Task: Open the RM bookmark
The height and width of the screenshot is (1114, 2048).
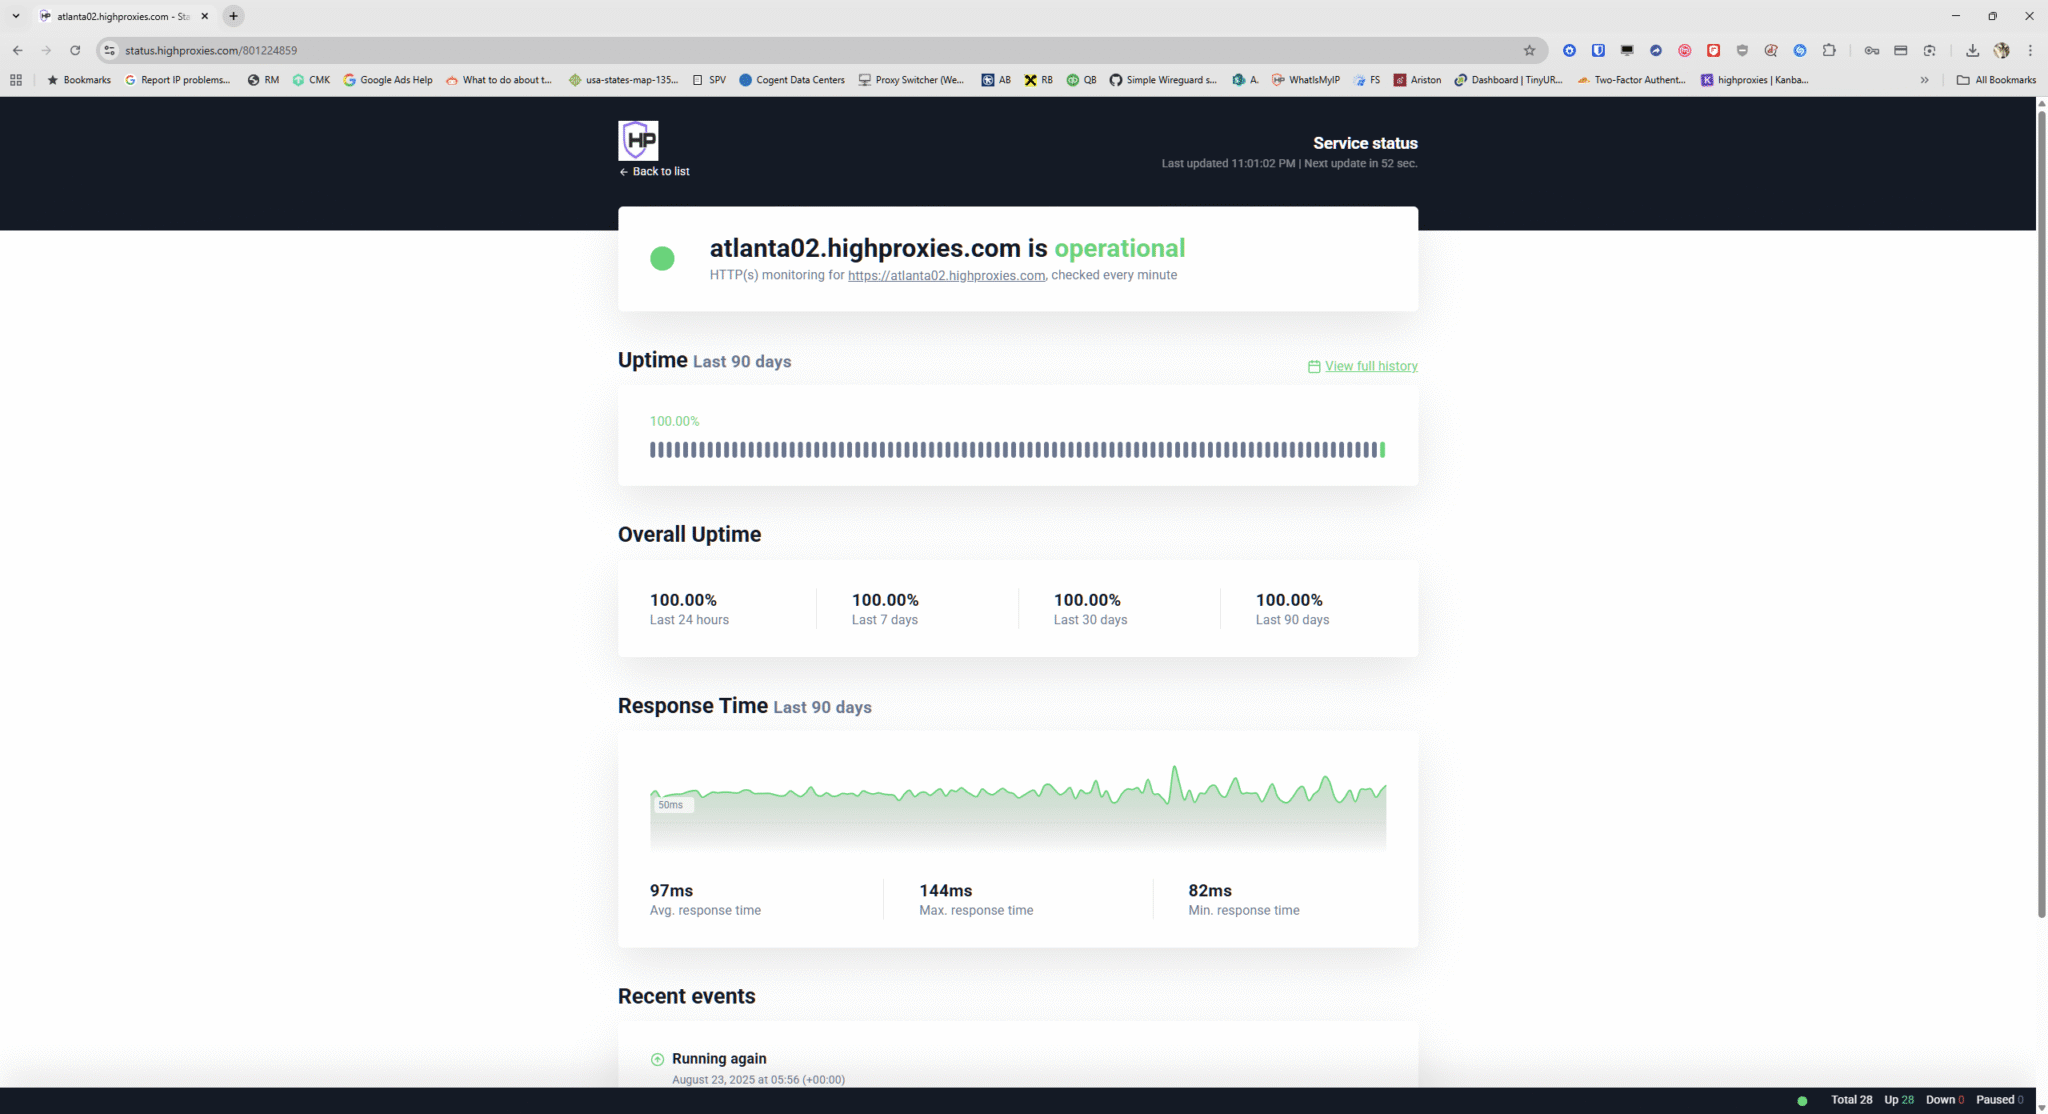Action: (x=263, y=80)
